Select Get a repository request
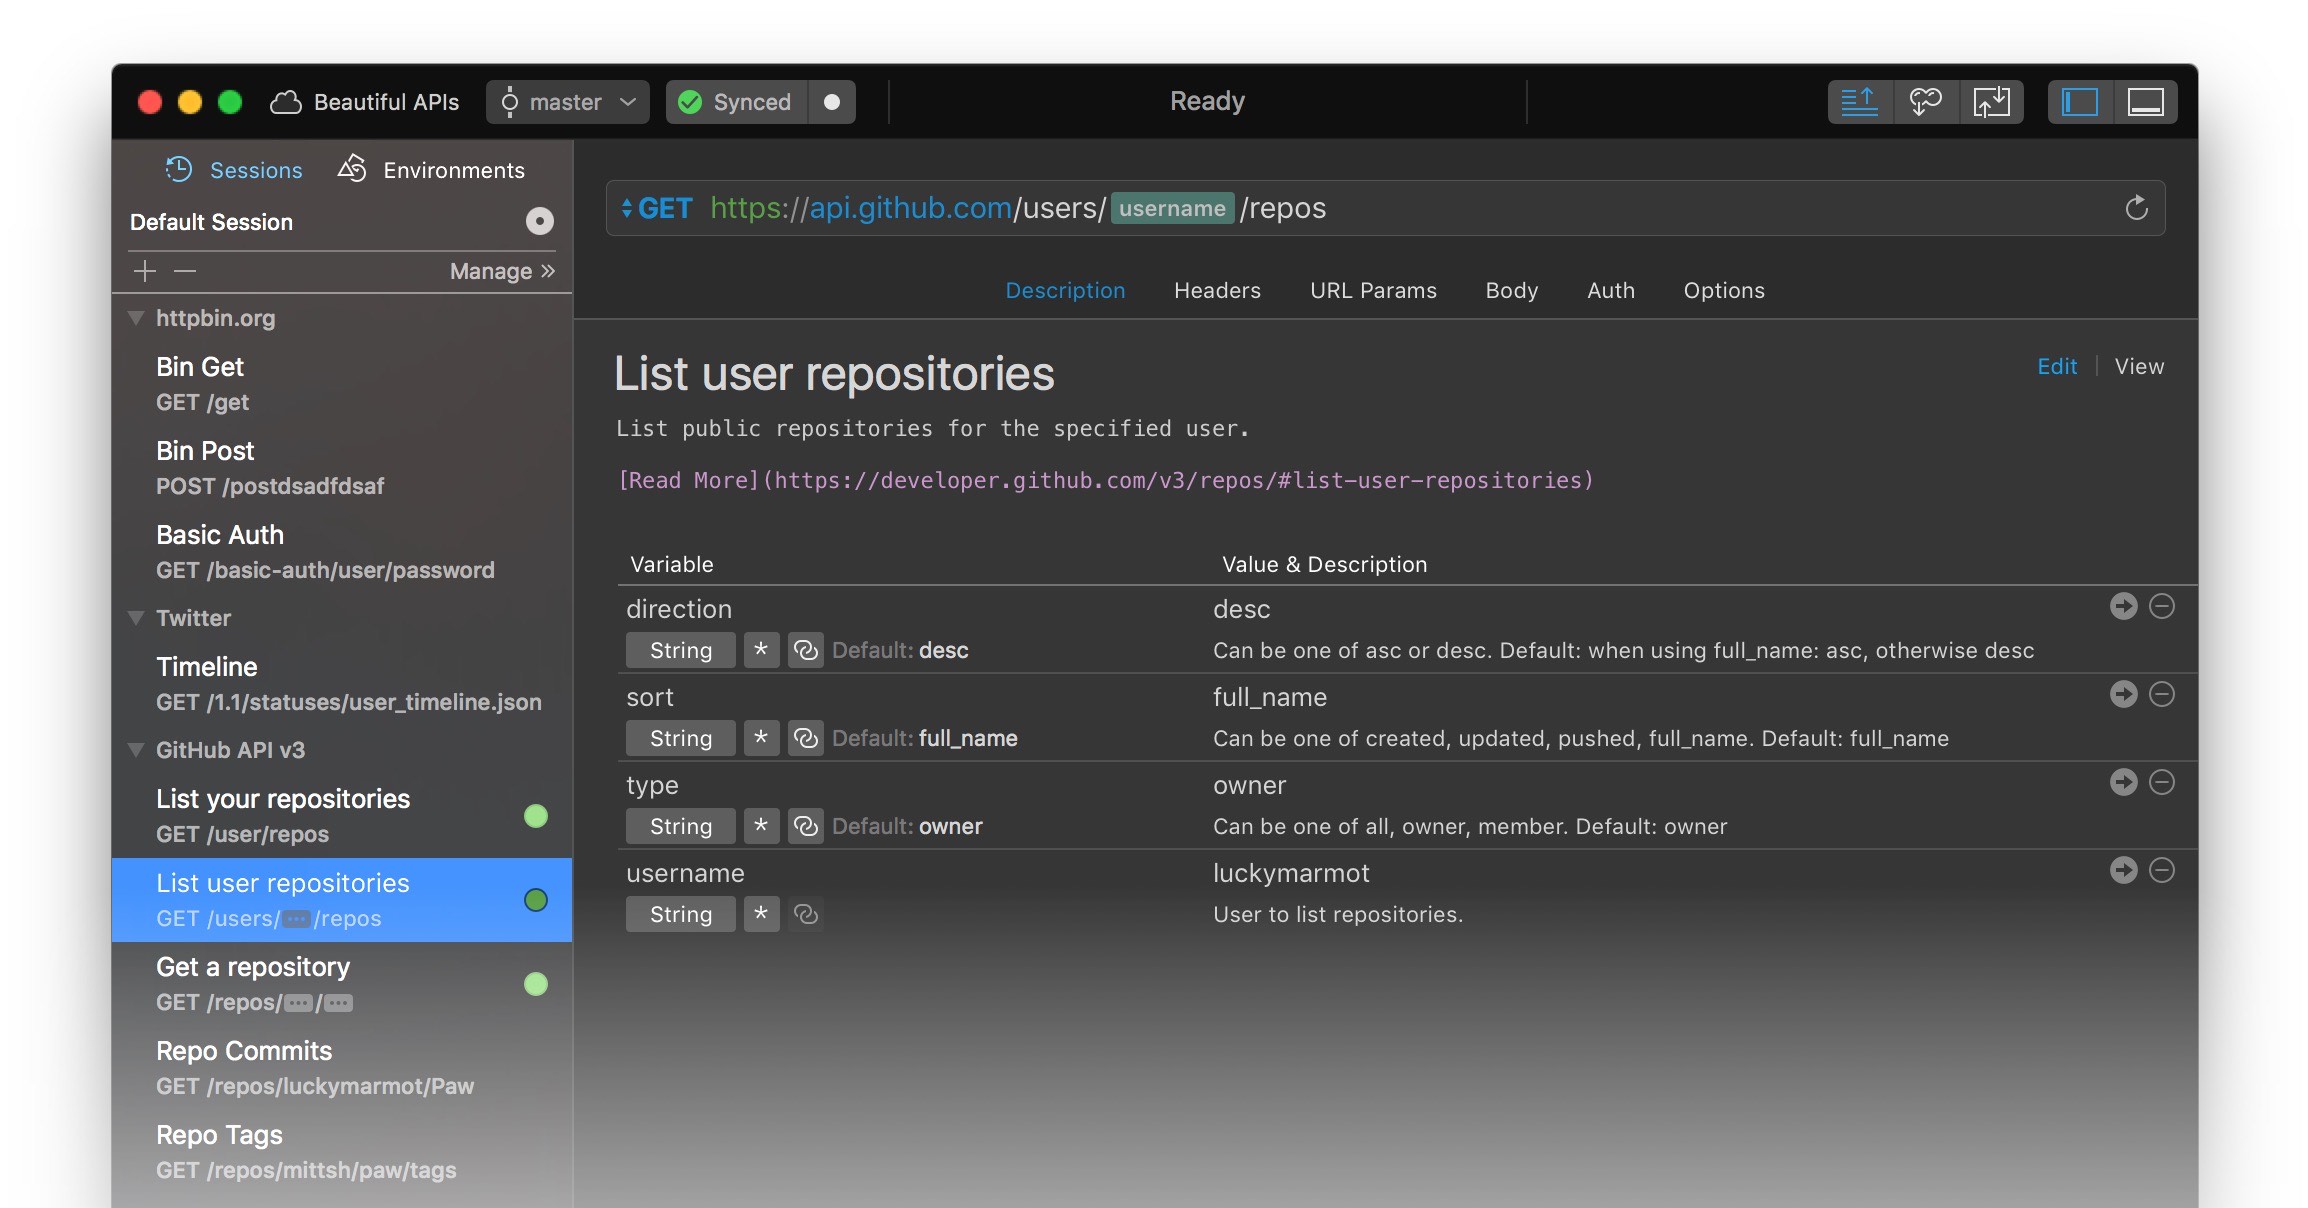 [342, 984]
